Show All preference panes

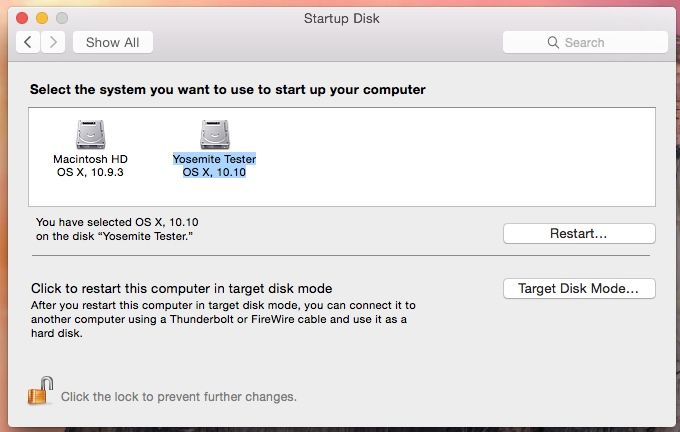click(112, 42)
